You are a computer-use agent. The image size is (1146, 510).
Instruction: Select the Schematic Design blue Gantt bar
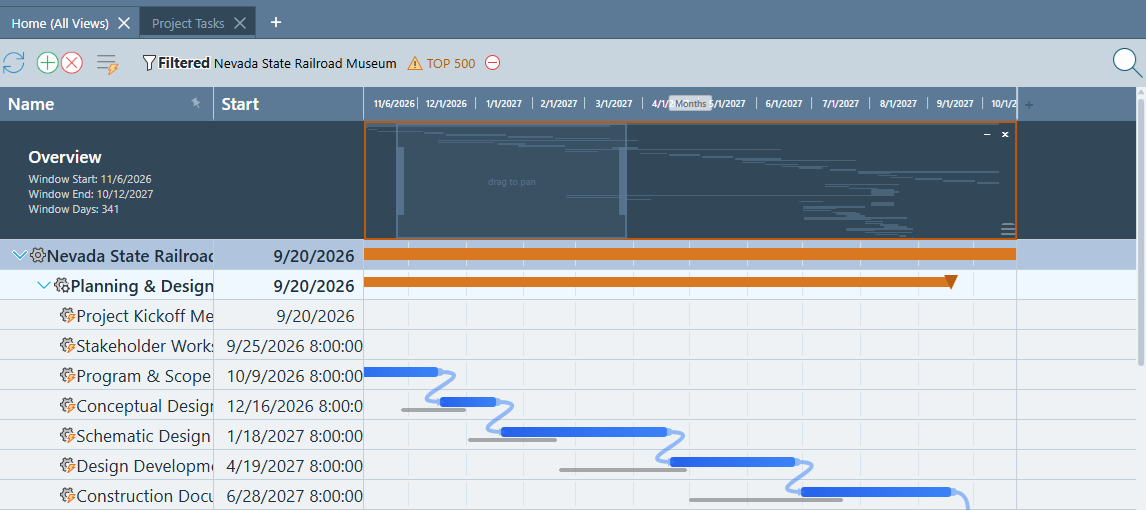point(584,432)
